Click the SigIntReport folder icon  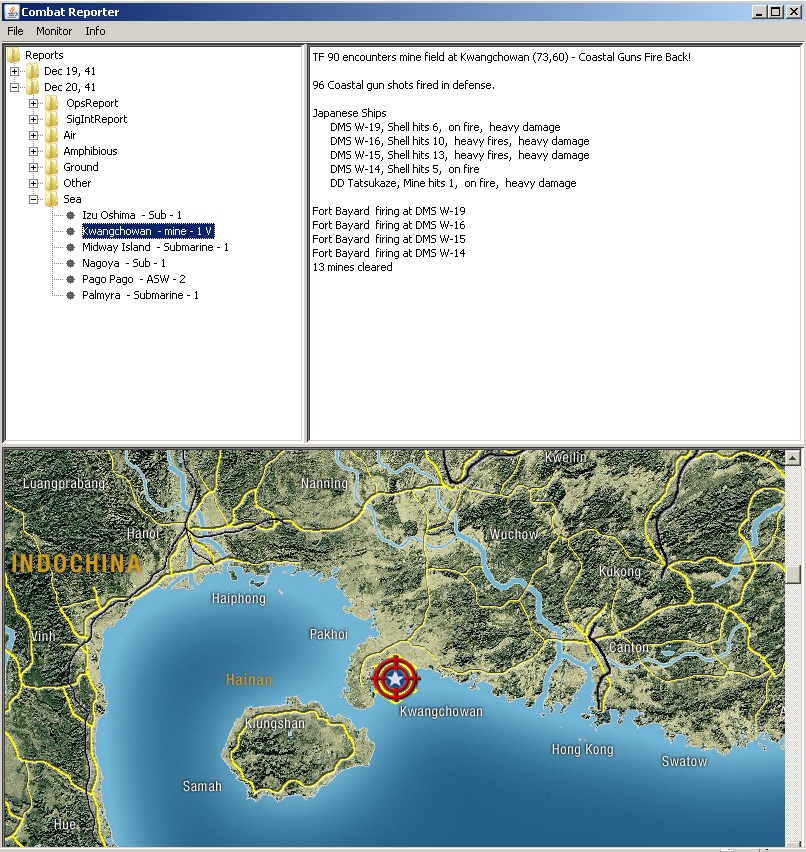click(x=52, y=119)
